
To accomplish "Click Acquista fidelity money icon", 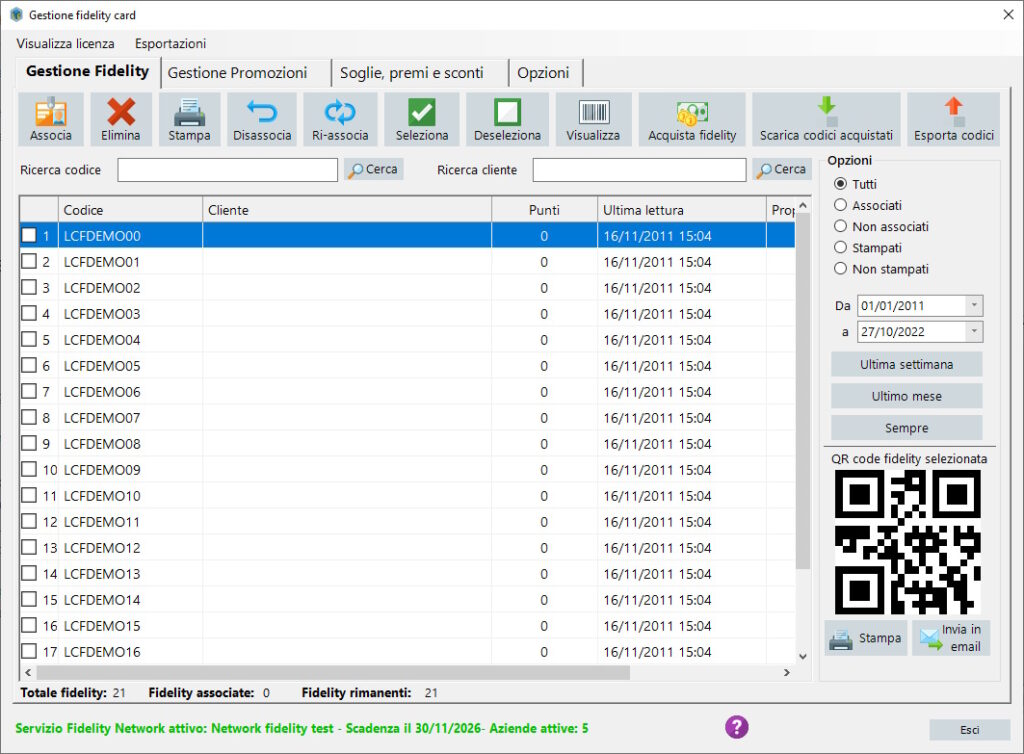I will (692, 112).
